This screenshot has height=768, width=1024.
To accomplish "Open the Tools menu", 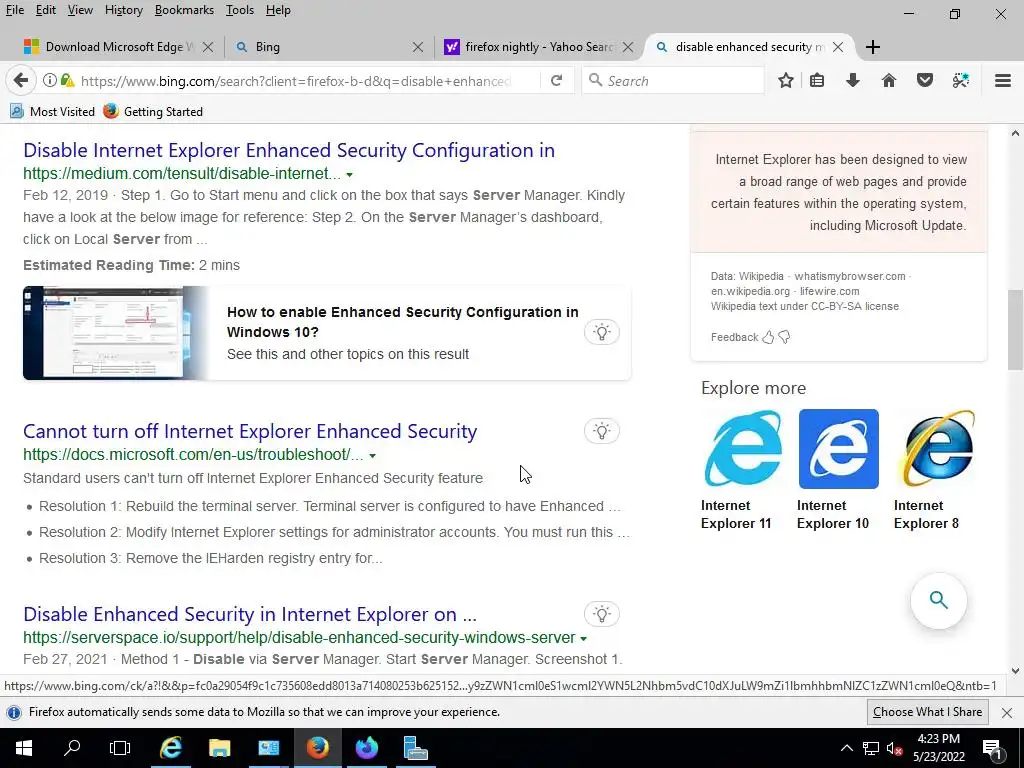I will [x=240, y=10].
